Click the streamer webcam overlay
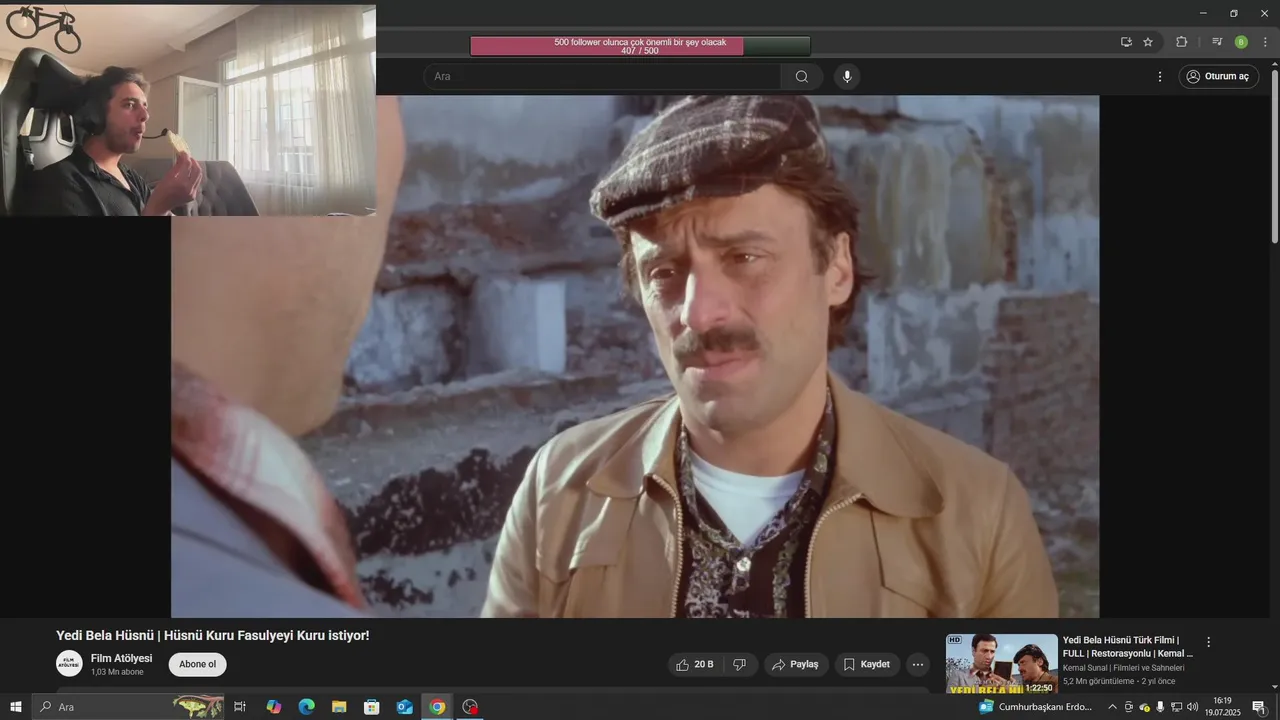Viewport: 1280px width, 720px height. pos(188,108)
